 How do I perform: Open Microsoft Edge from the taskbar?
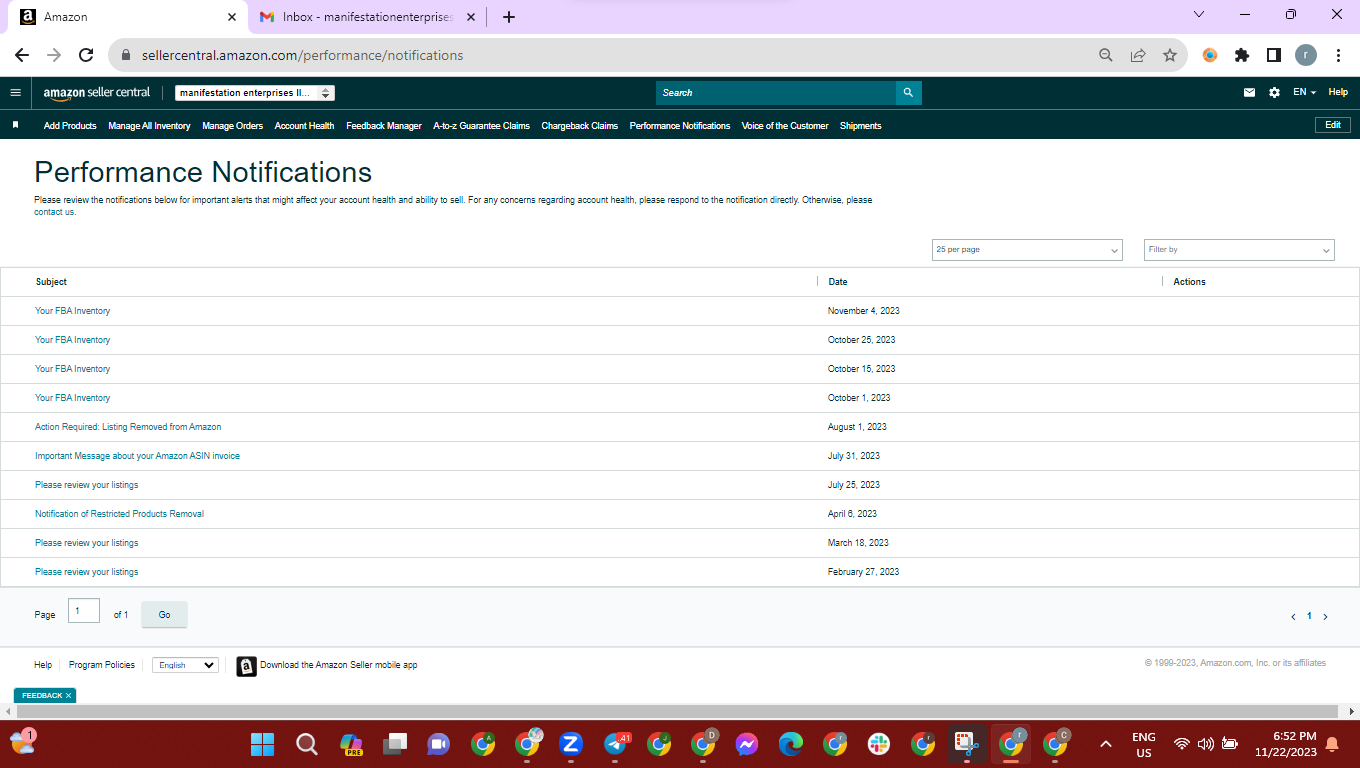(791, 744)
